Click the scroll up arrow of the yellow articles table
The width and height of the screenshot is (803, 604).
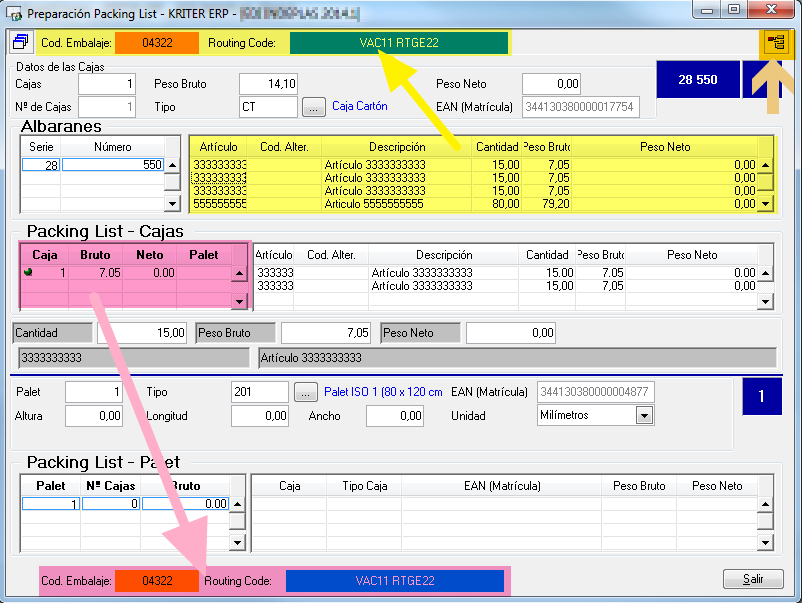(x=766, y=165)
